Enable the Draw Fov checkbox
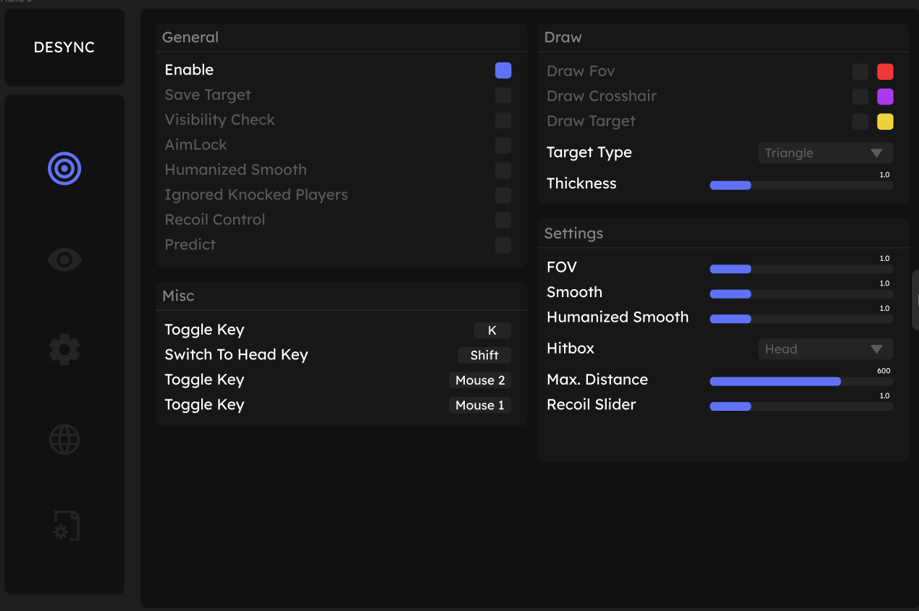This screenshot has width=919, height=611. tap(860, 72)
